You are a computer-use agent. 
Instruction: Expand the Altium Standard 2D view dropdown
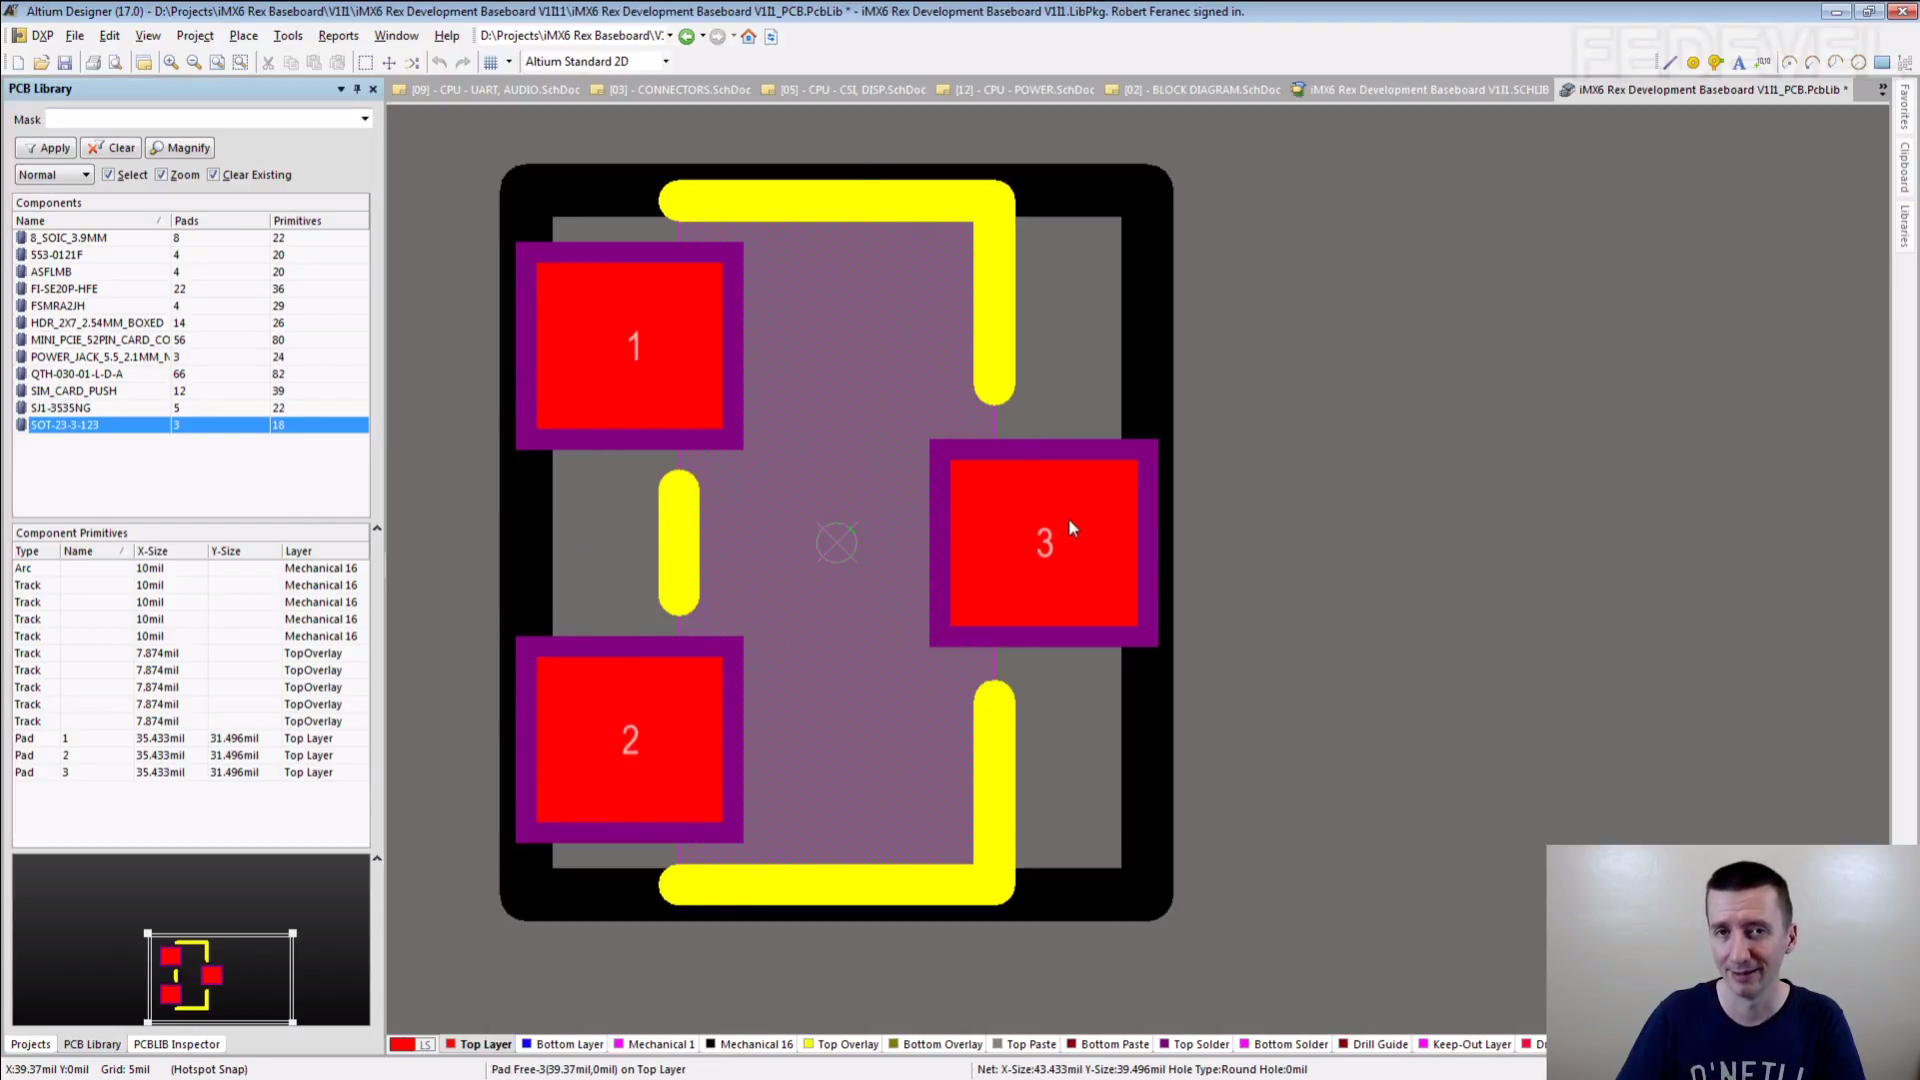tap(666, 62)
